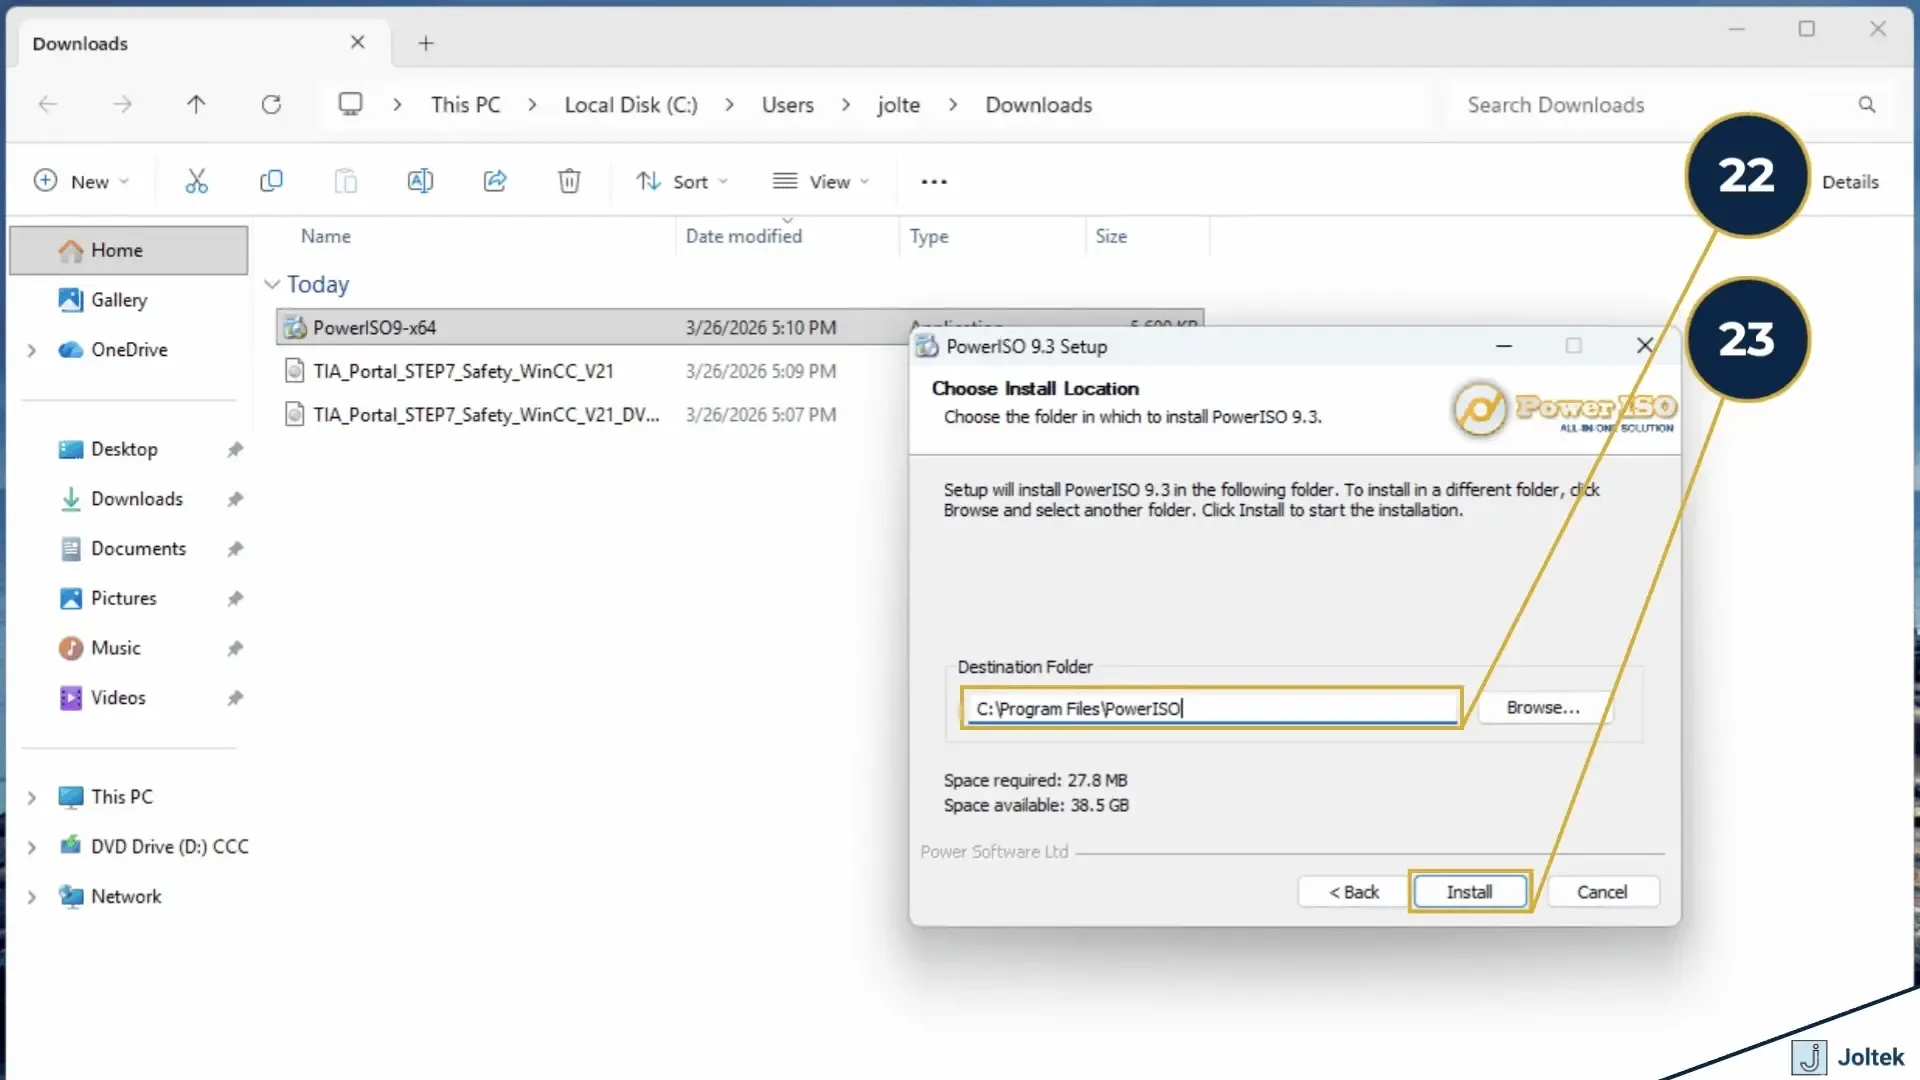Screen dimensions: 1920x1080
Task: Click the < Back button
Action: coord(1354,892)
